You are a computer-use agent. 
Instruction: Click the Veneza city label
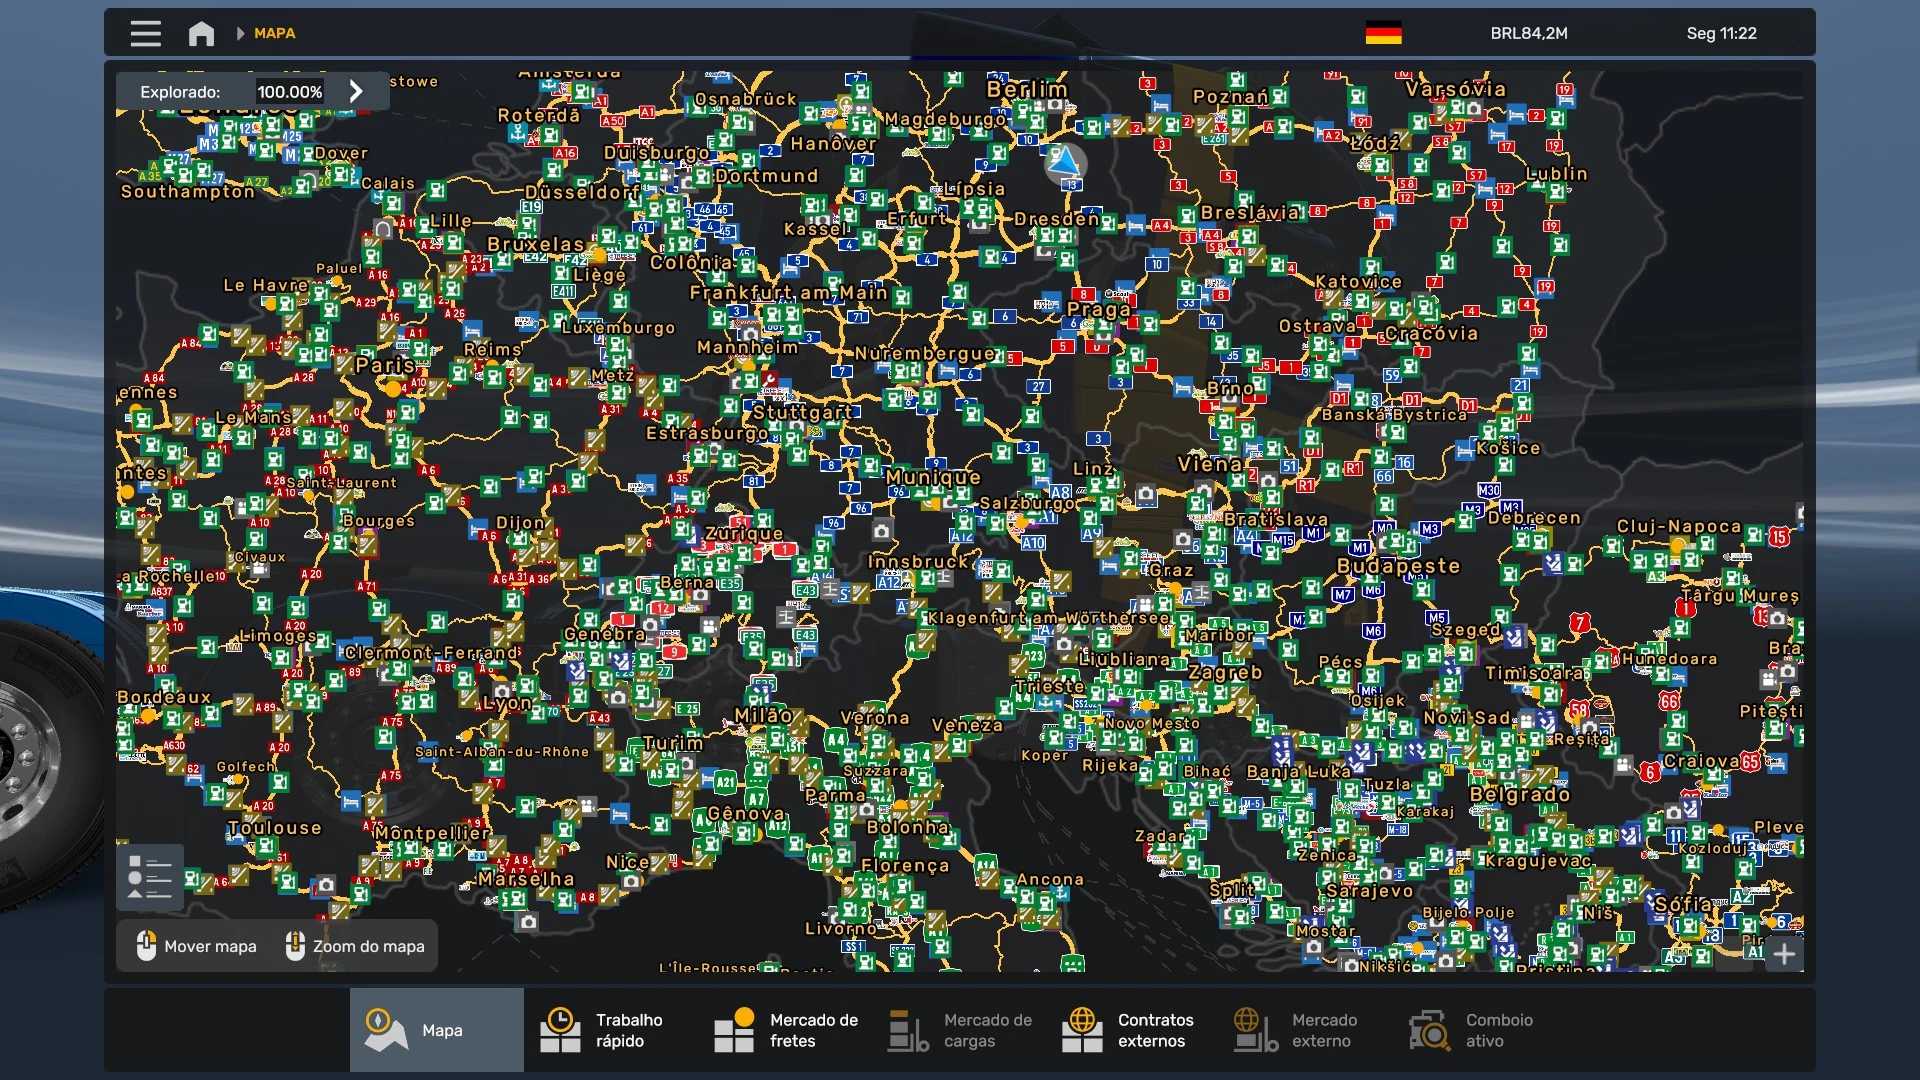[967, 725]
